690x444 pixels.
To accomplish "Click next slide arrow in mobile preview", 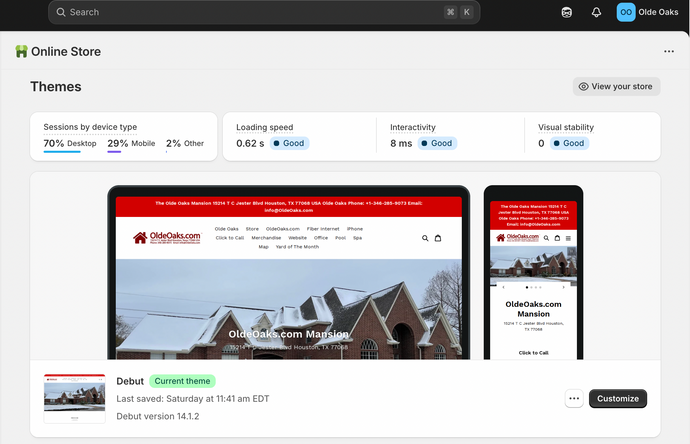I will click(563, 287).
